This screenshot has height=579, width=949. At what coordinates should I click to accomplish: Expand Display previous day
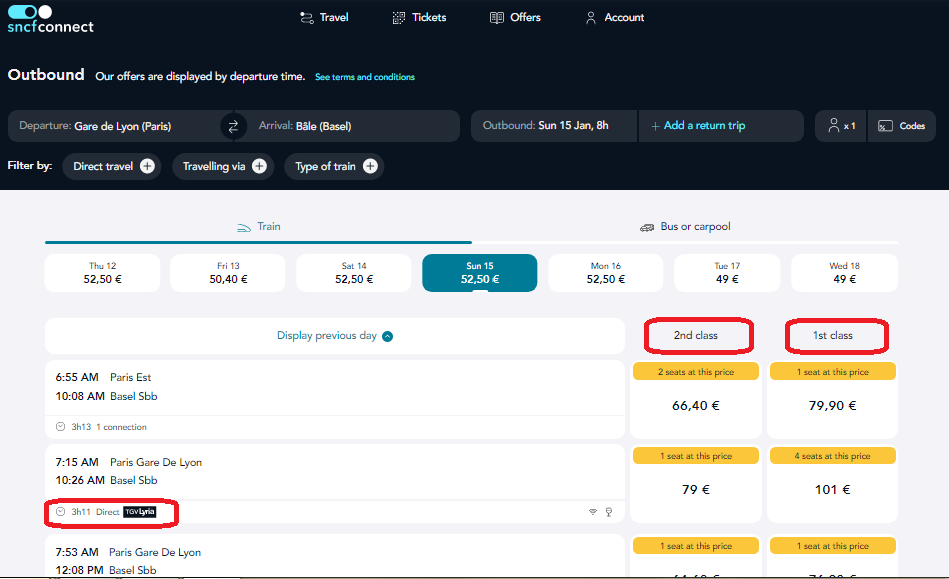click(x=335, y=336)
